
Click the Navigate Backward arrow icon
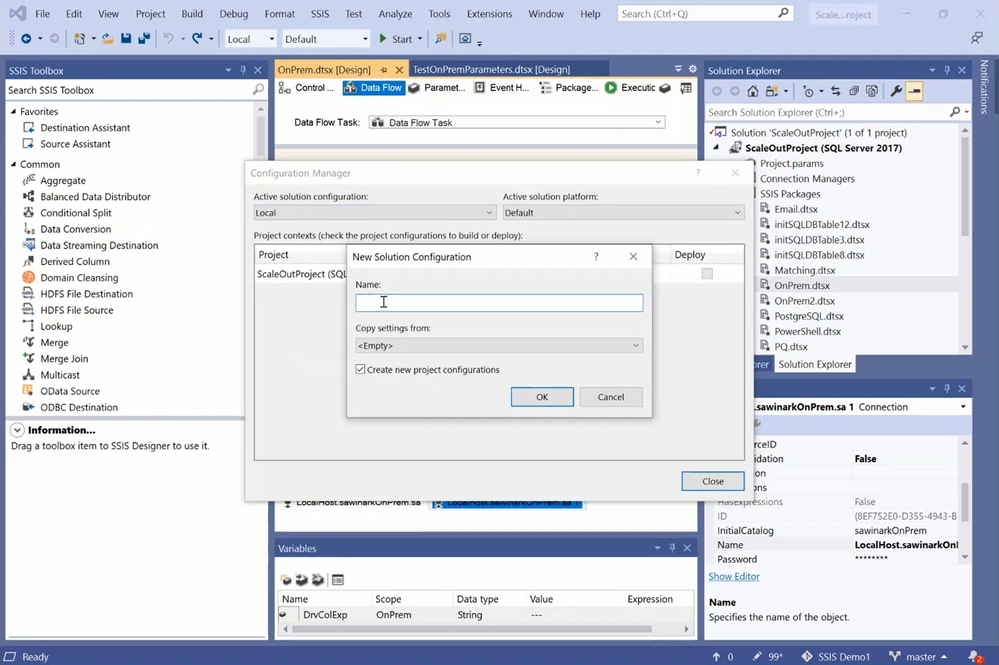point(26,39)
